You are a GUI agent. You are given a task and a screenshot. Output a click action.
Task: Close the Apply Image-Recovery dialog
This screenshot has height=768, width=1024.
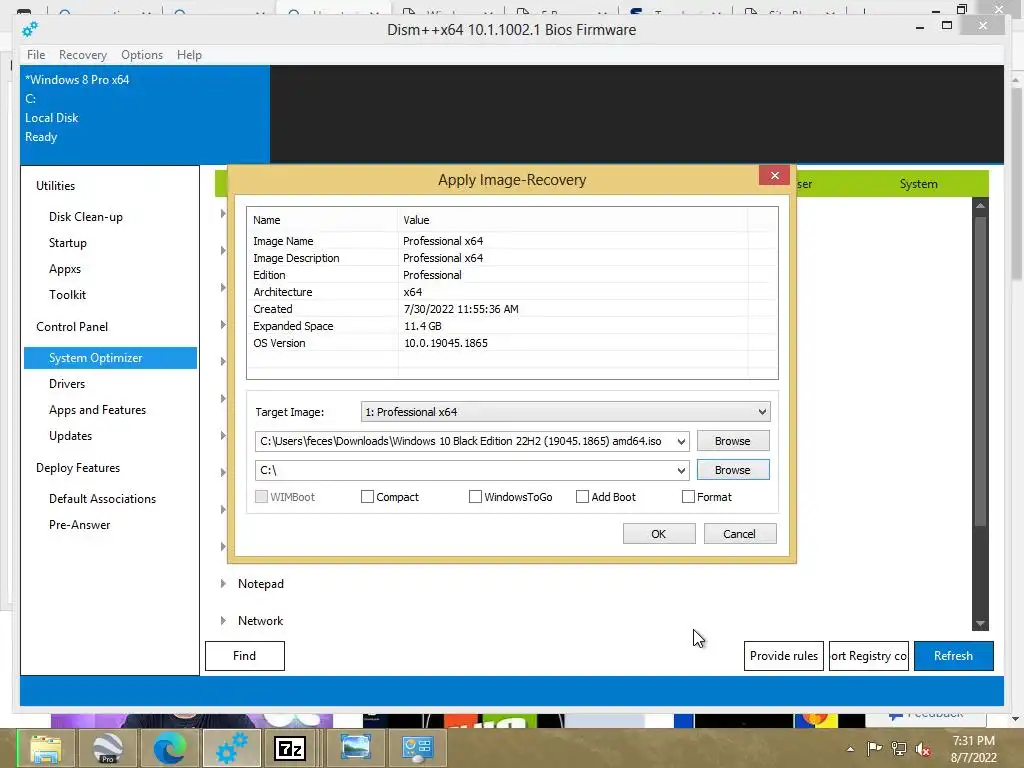coord(775,175)
